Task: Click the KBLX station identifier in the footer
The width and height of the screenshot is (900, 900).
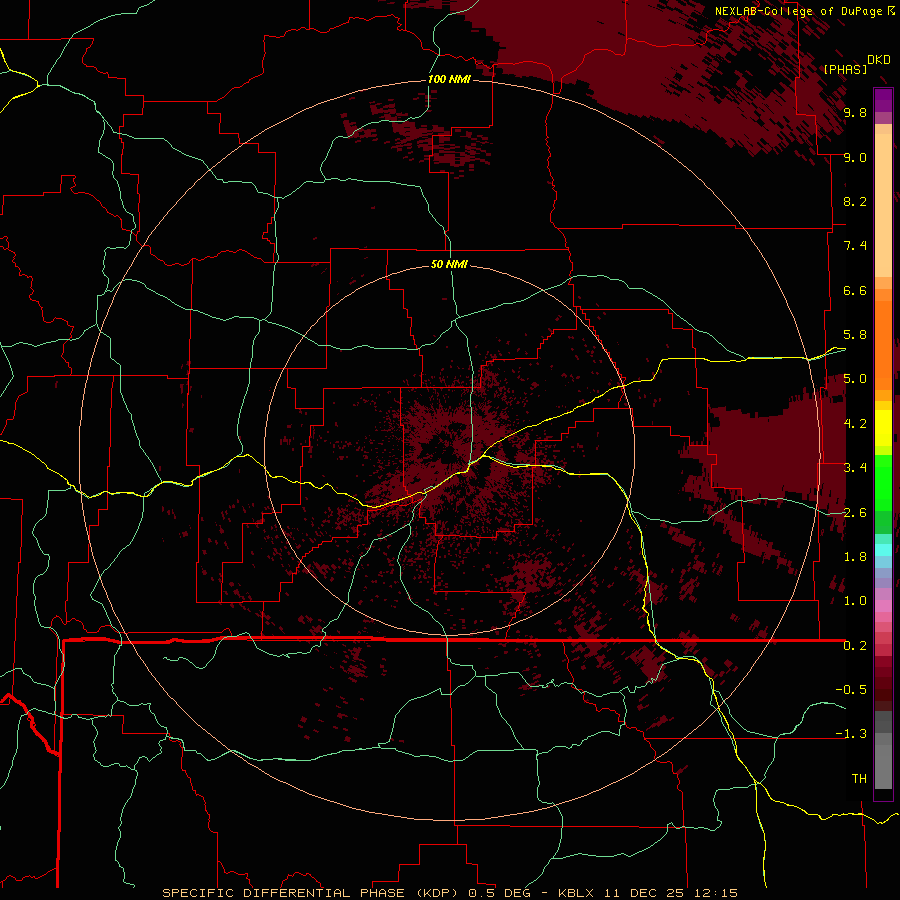Action: [576, 893]
